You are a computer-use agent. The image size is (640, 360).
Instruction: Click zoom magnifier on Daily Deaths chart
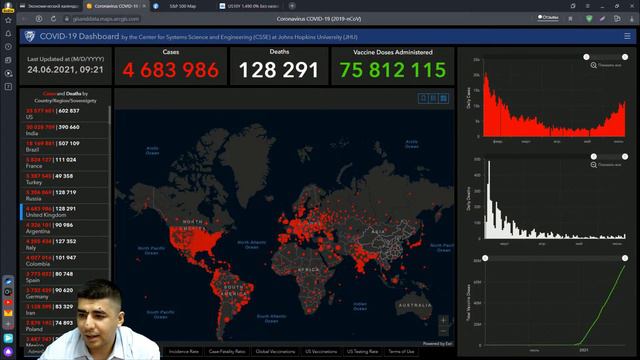593,165
